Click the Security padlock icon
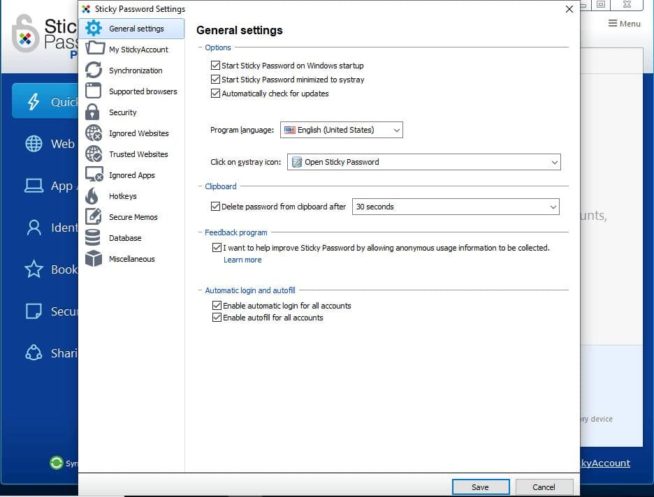This screenshot has height=497, width=654. pos(92,112)
